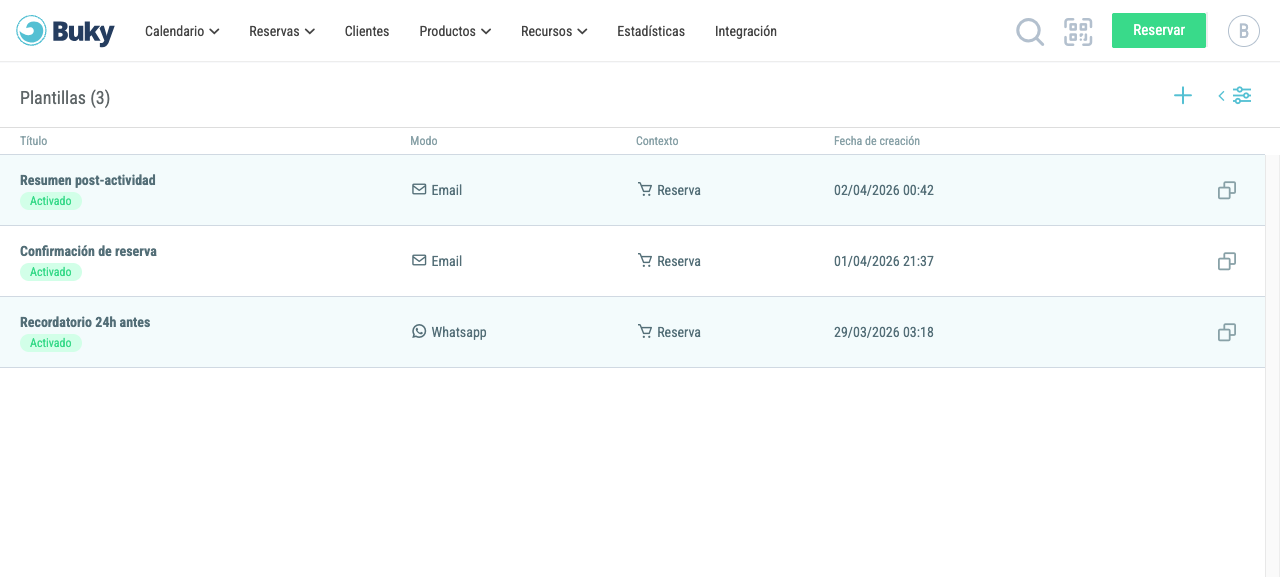This screenshot has width=1280, height=577.
Task: Expand the Calendario dropdown menu
Action: 182,31
